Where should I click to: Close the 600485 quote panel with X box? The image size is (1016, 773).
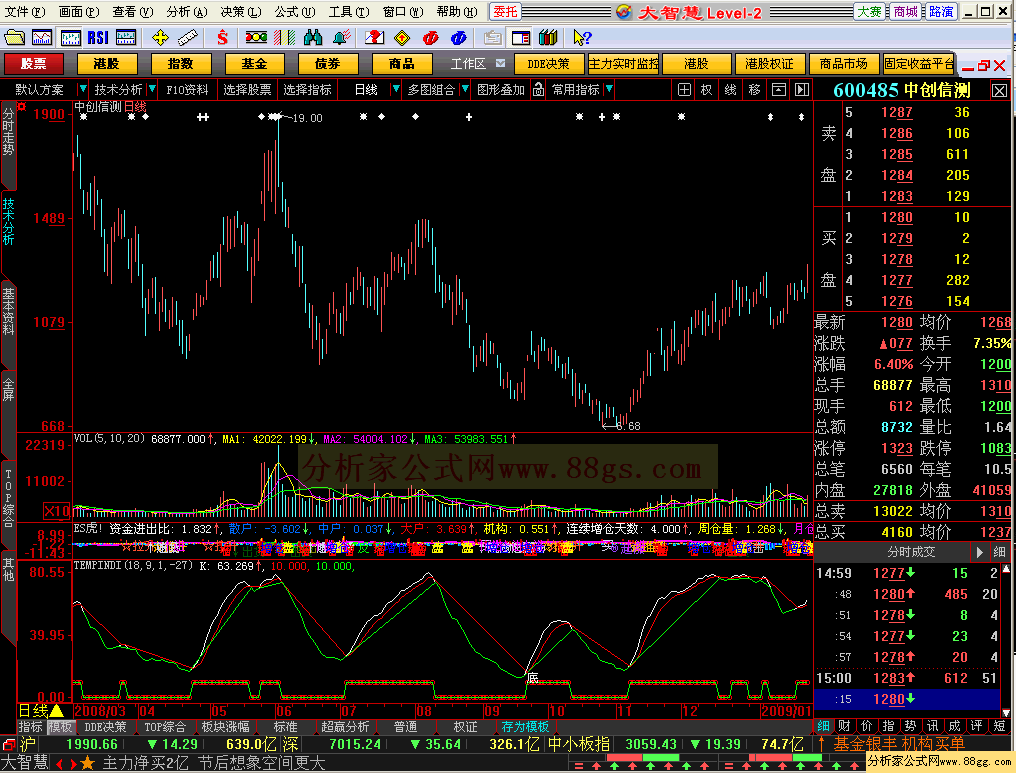tap(1000, 91)
